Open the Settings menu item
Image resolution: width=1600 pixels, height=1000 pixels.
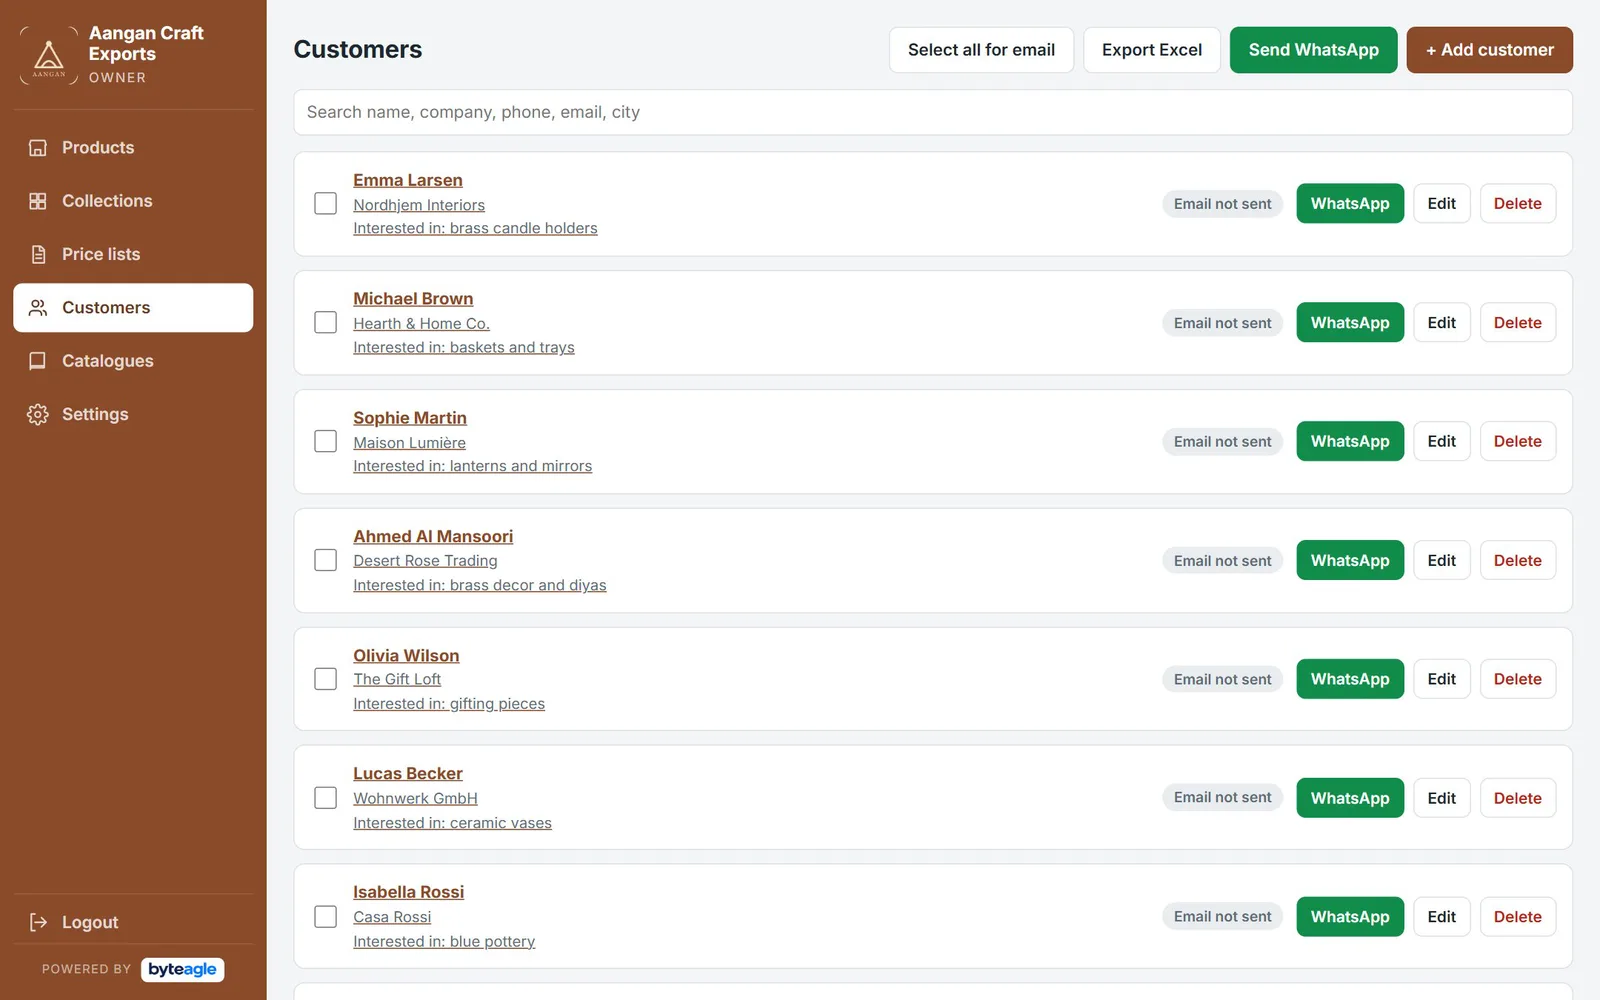[133, 414]
